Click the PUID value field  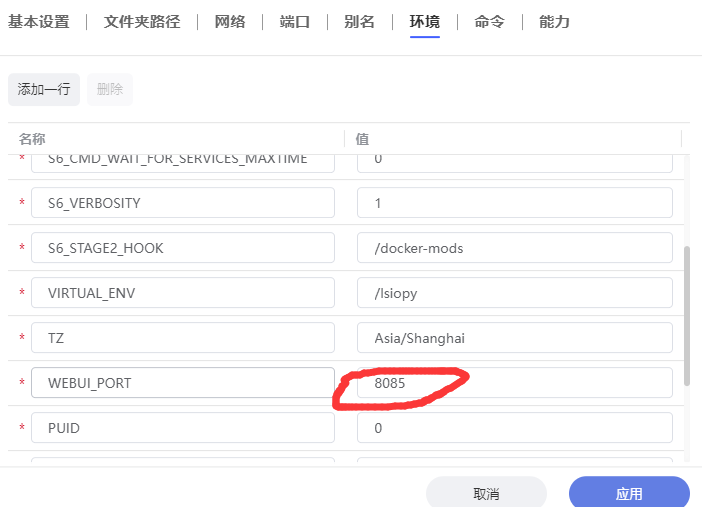click(514, 428)
